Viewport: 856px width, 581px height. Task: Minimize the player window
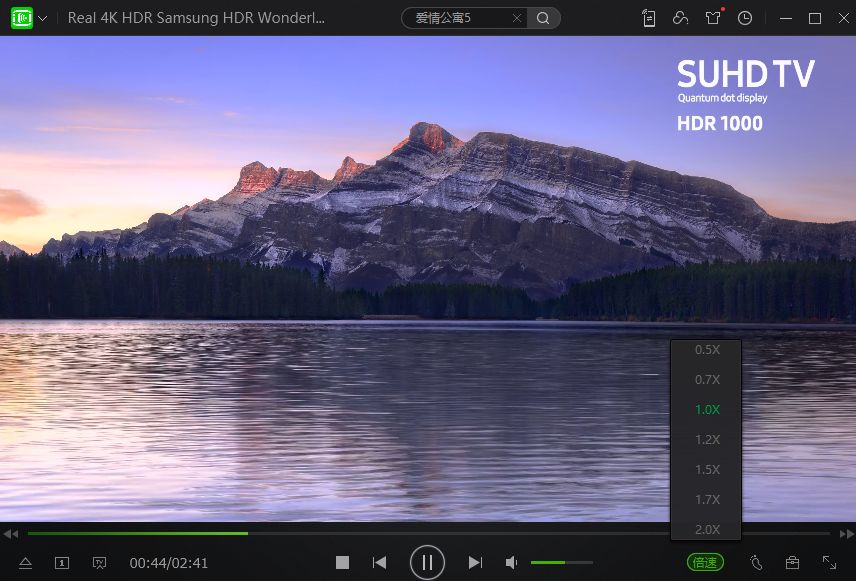point(786,19)
